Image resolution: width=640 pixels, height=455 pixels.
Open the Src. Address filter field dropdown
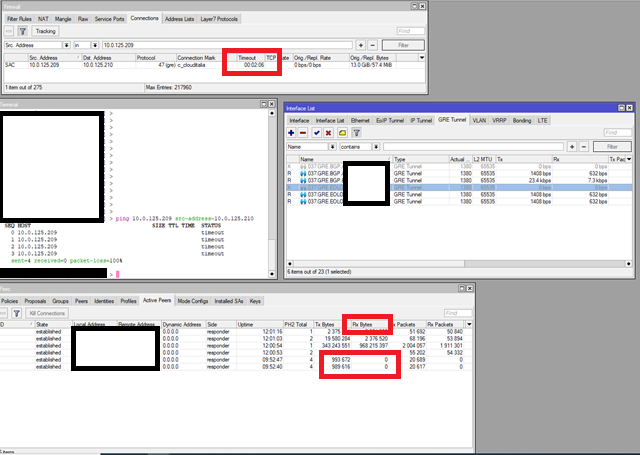(x=67, y=45)
